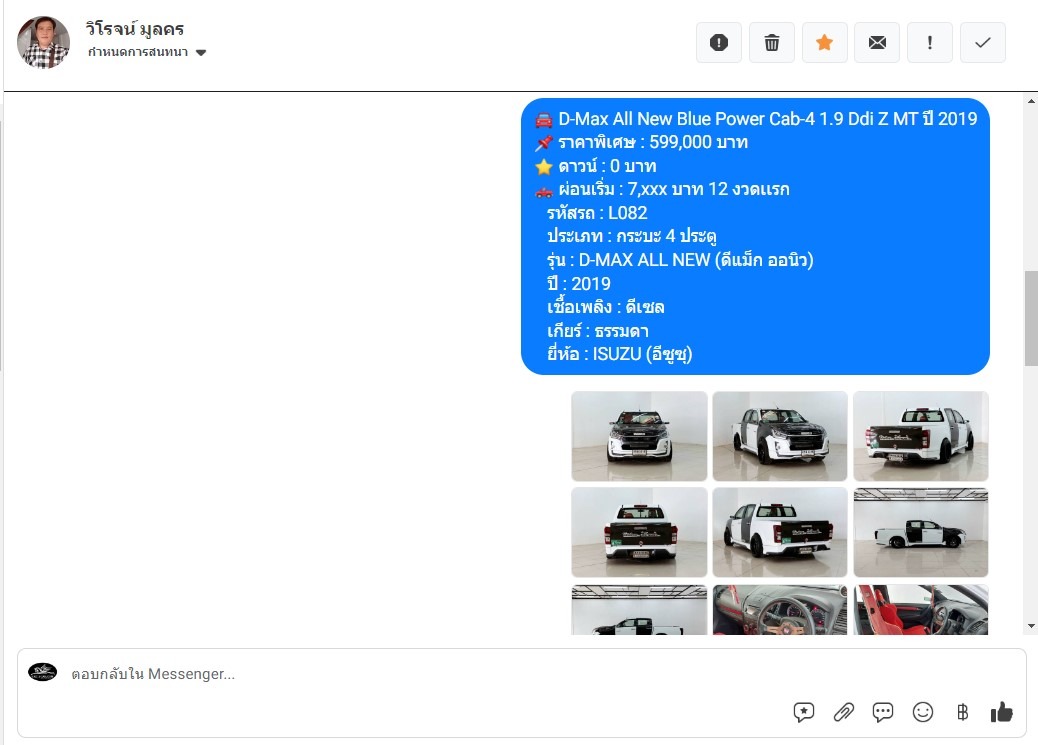Click the 'เชื้อเพลิง : ดีเซล' line
1038x745 pixels.
coord(606,307)
